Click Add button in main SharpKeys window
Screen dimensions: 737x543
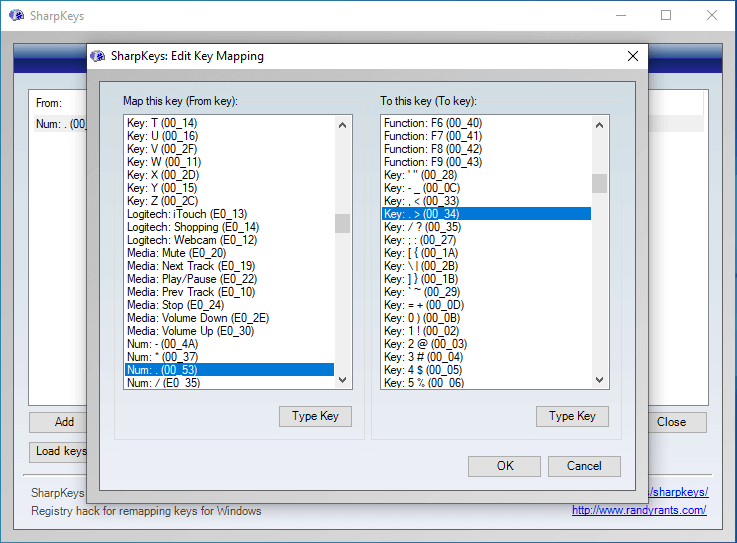(59, 422)
